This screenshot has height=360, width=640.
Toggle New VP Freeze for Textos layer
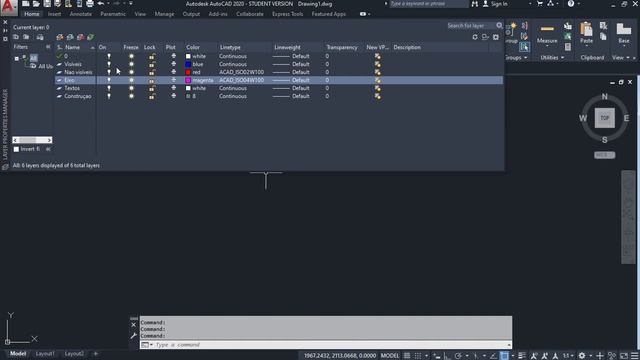point(378,88)
